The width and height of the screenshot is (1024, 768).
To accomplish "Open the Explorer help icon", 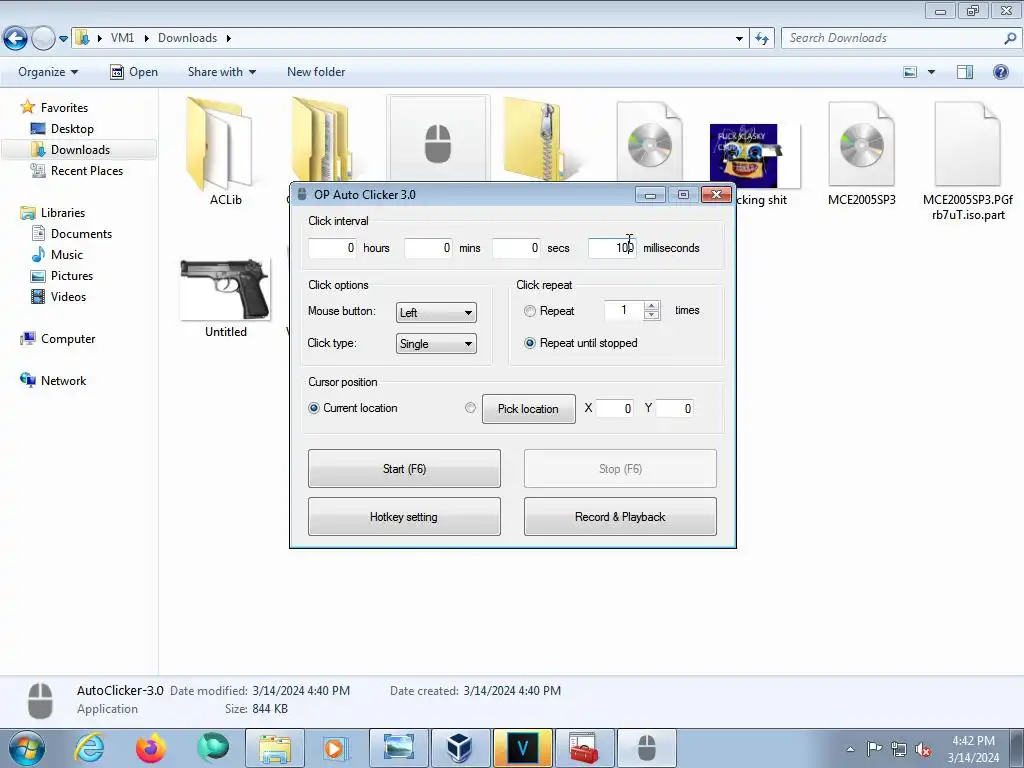I will (1000, 72).
